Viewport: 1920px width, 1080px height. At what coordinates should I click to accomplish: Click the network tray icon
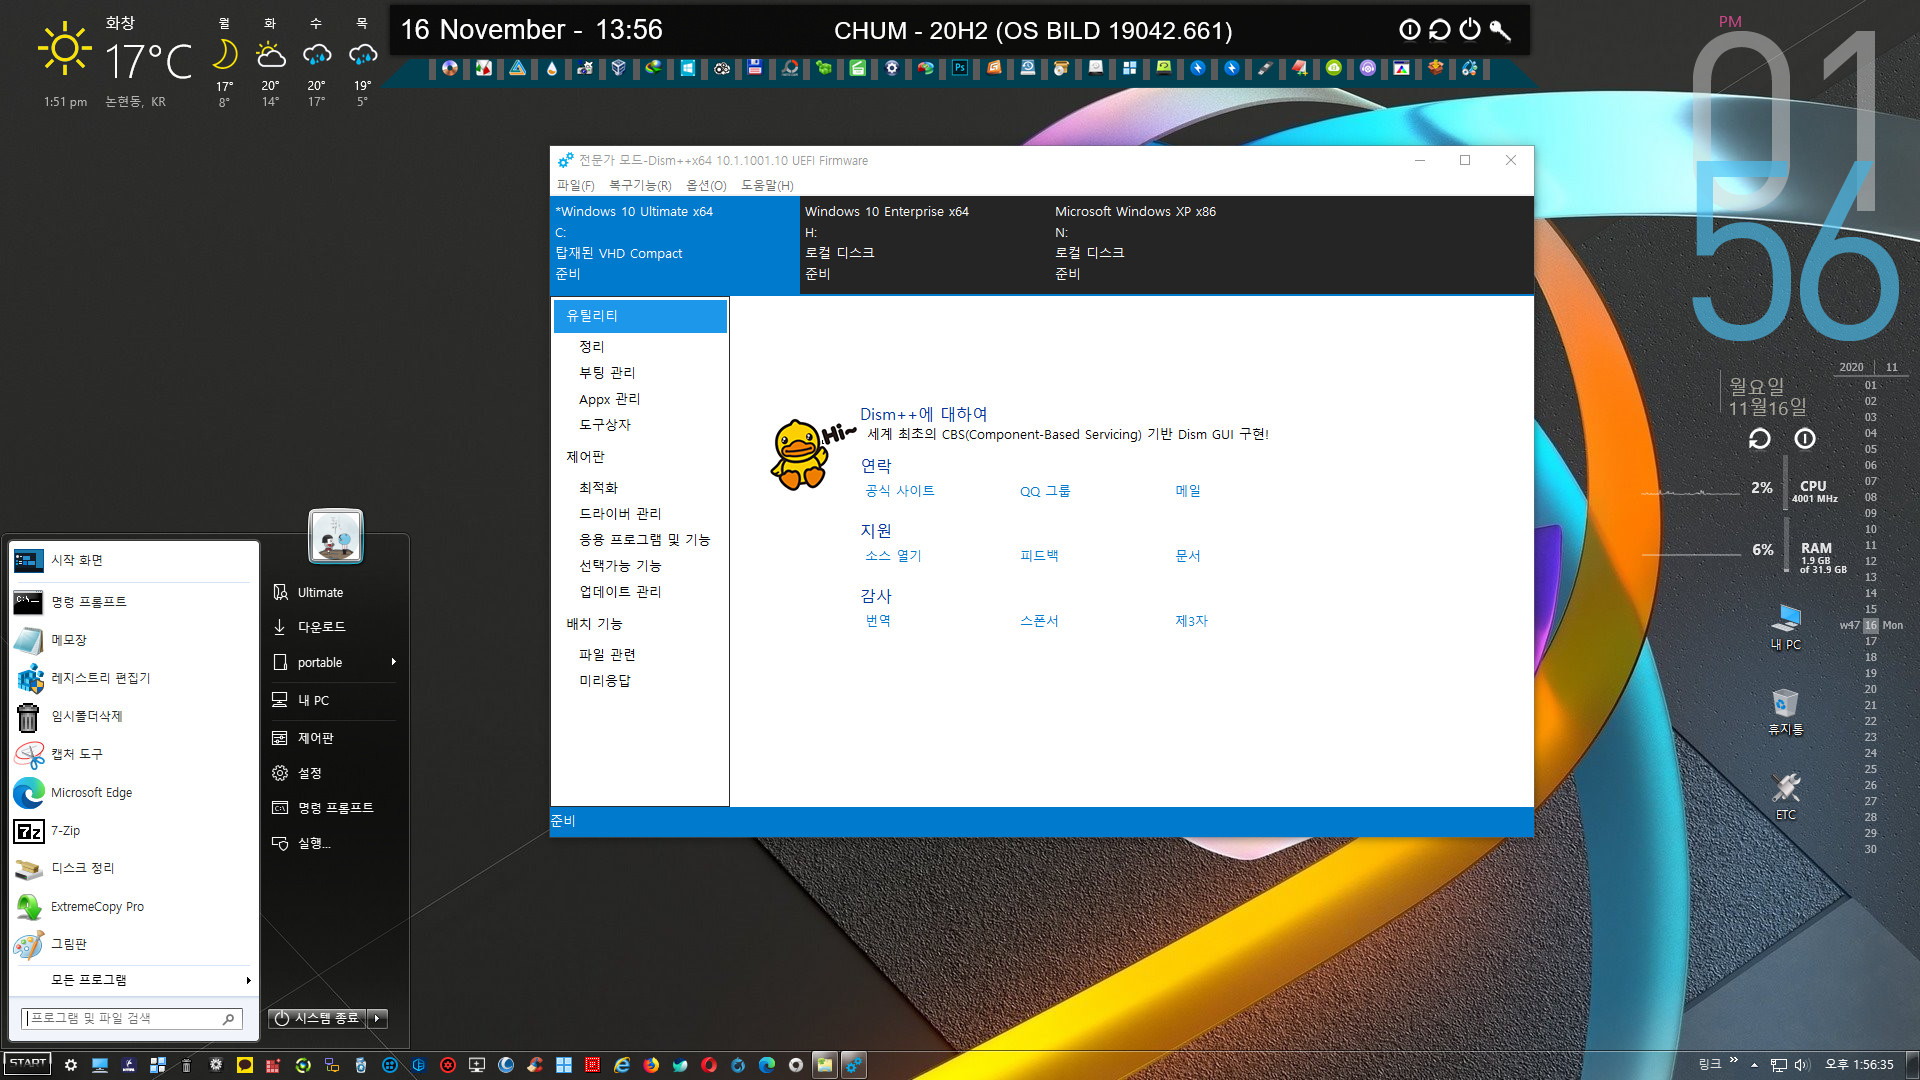[1778, 1065]
